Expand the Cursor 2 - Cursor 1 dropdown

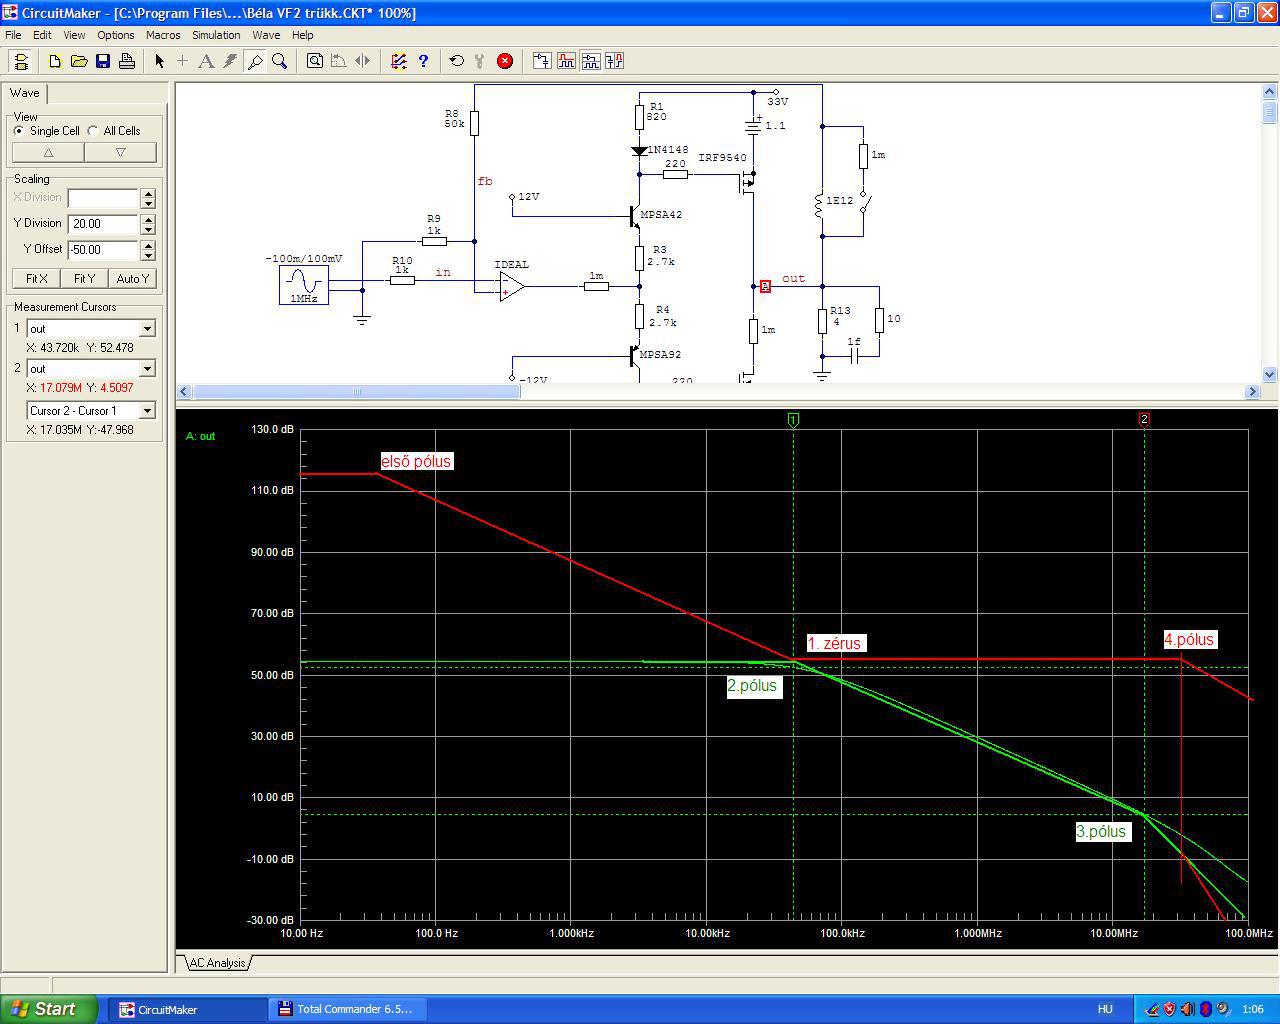point(147,411)
